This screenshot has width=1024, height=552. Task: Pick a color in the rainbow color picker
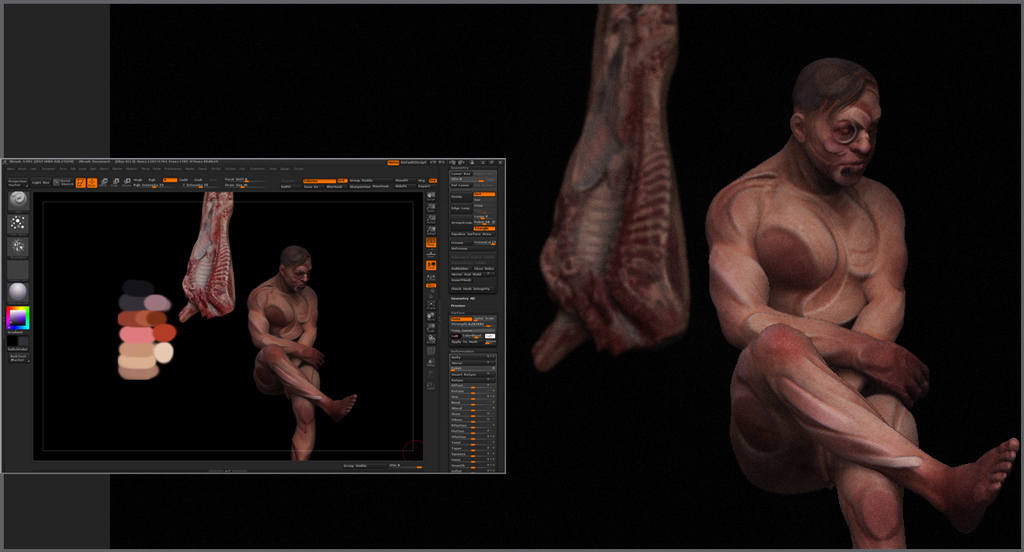click(x=18, y=317)
